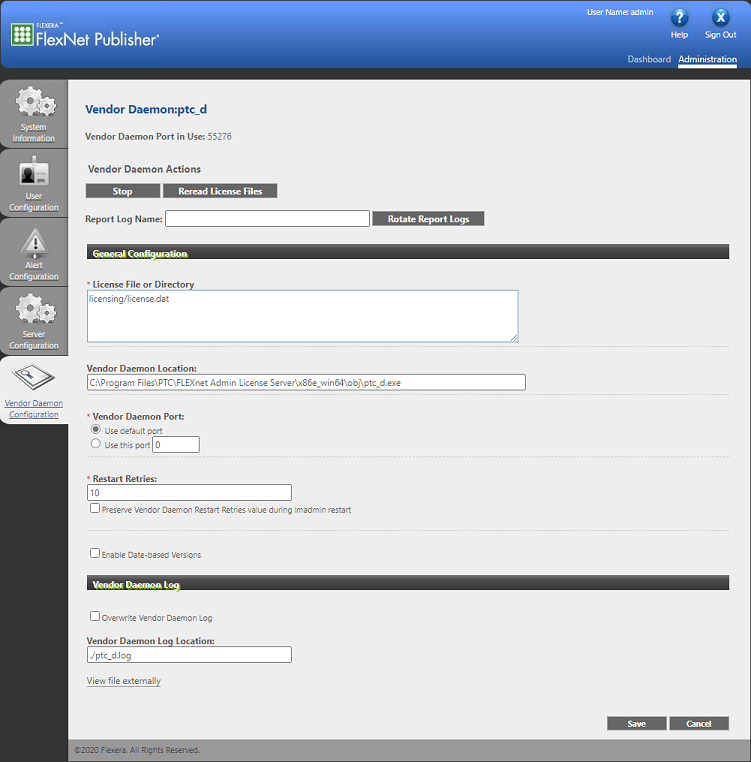Stop the vendor daemon
751x762 pixels.
click(122, 191)
